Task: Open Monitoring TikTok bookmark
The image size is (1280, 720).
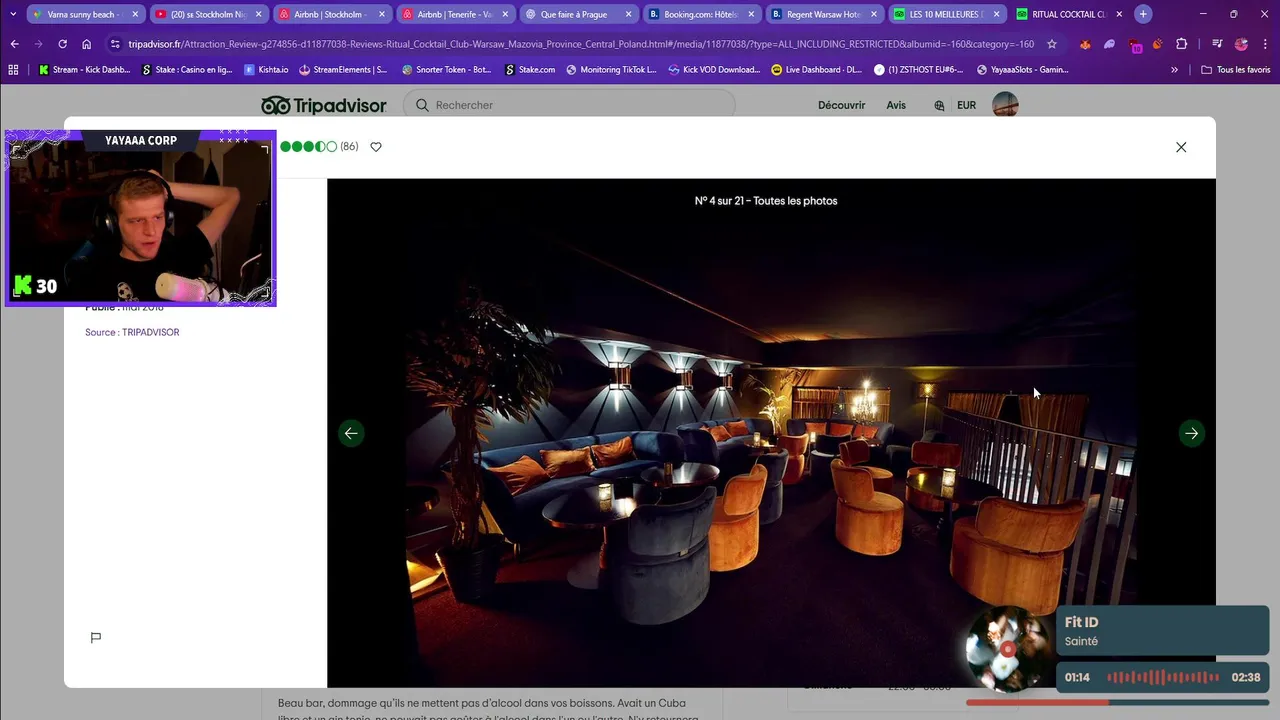Action: coord(611,70)
